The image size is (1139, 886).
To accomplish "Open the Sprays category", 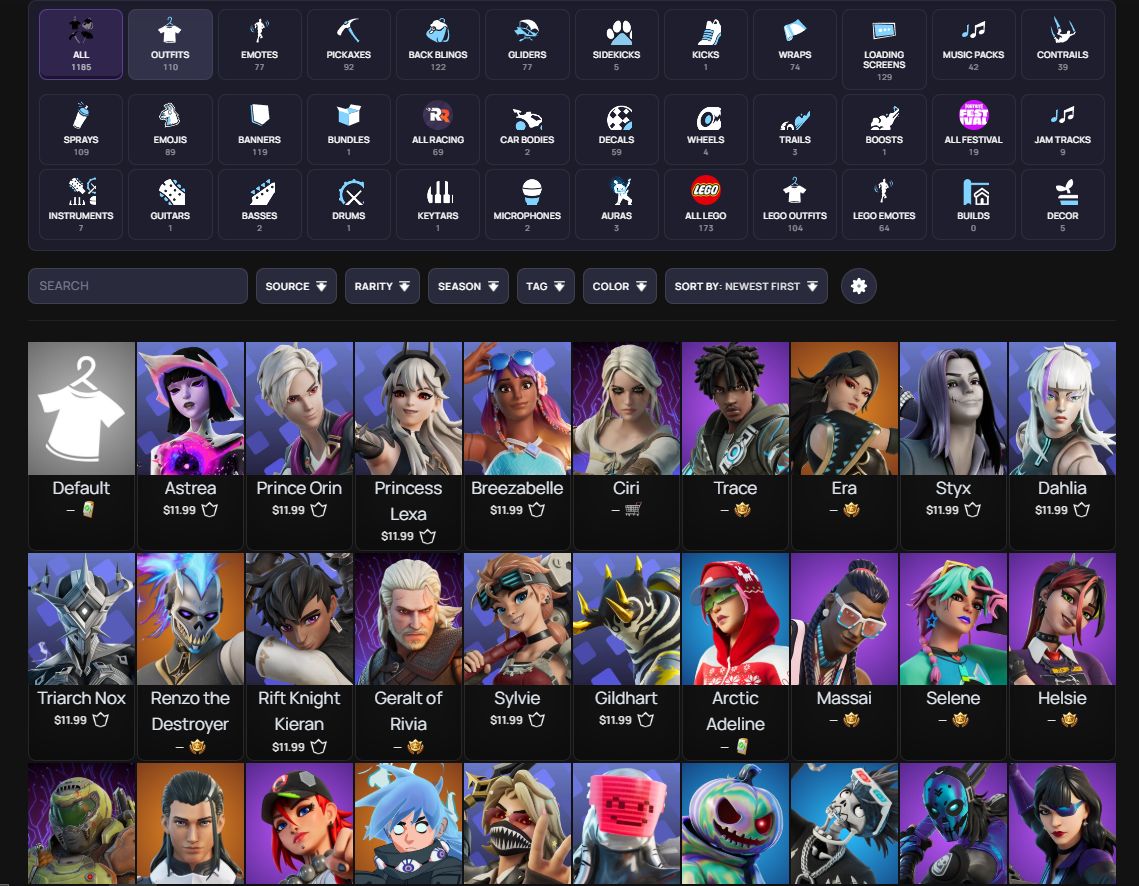I will (81, 129).
